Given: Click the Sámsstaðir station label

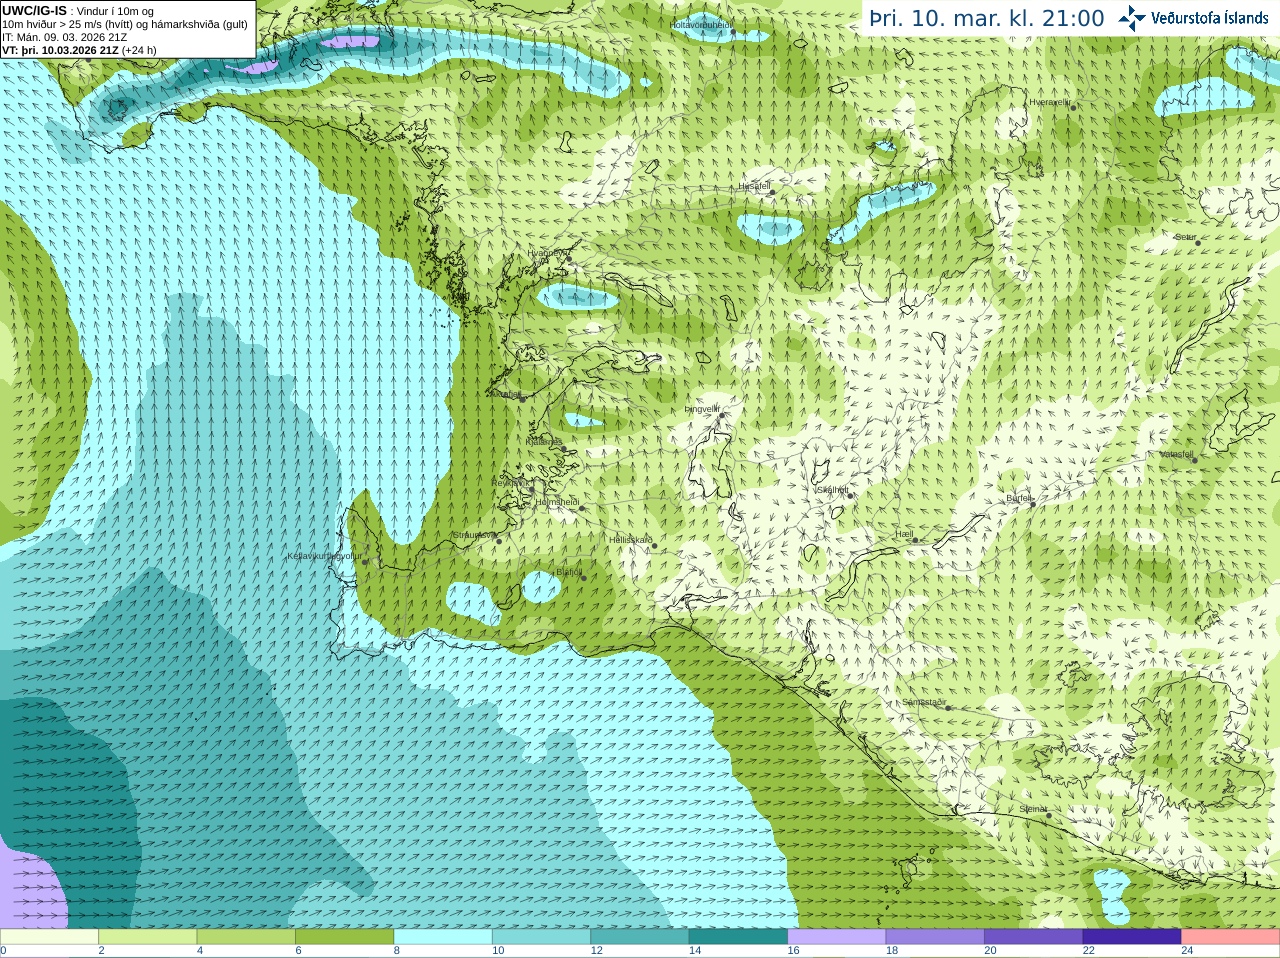Looking at the screenshot, I should point(923,702).
